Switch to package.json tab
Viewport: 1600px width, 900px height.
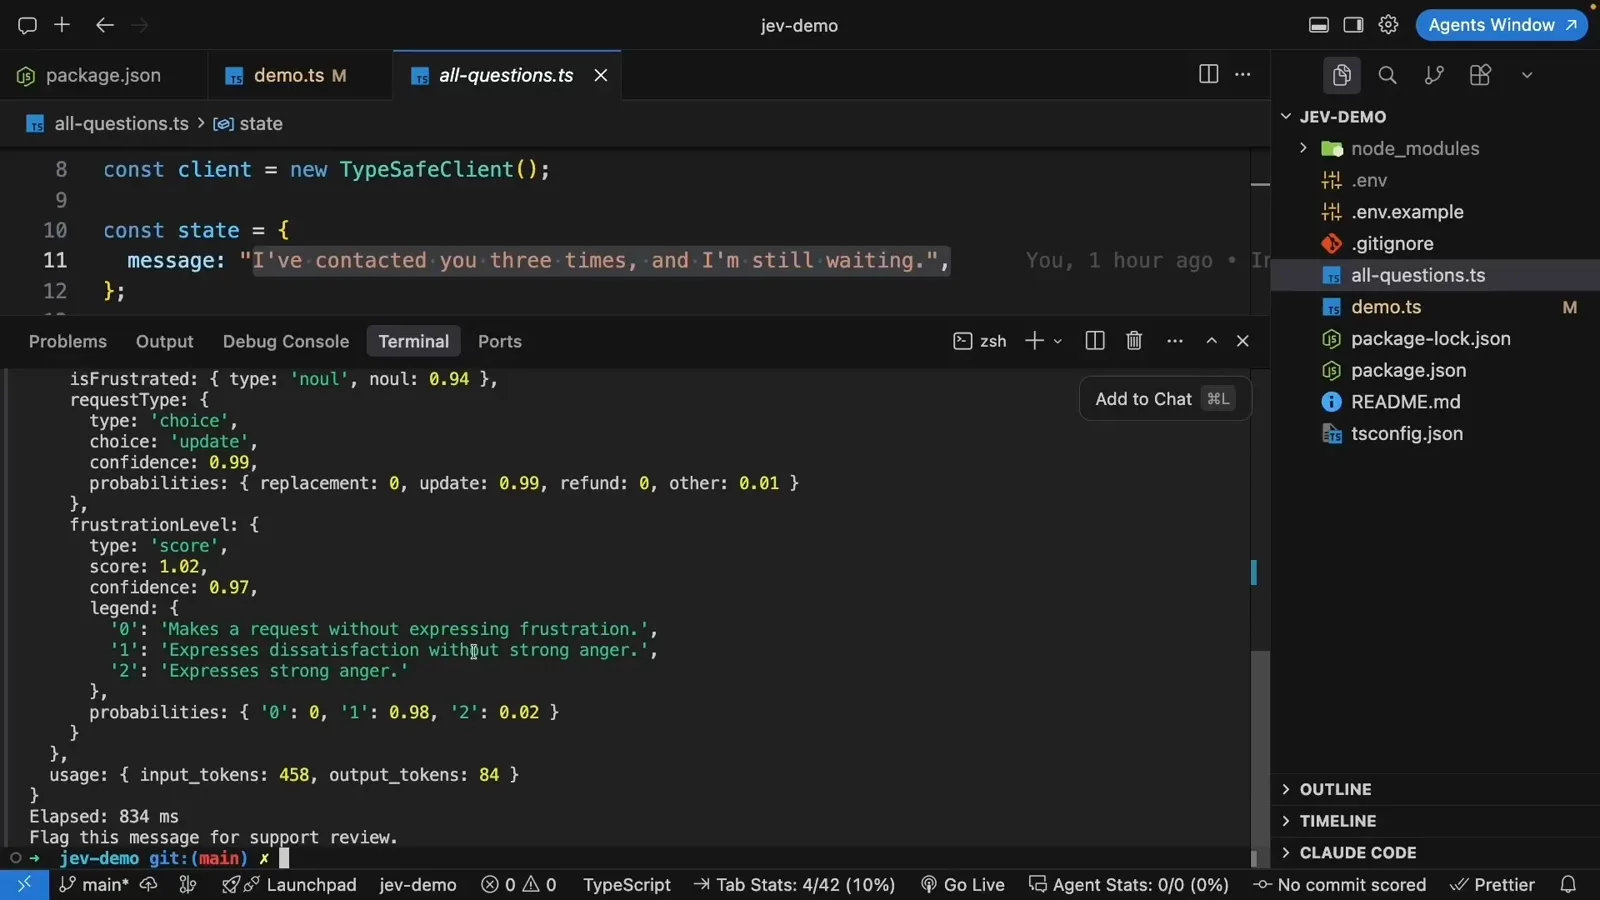click(103, 75)
